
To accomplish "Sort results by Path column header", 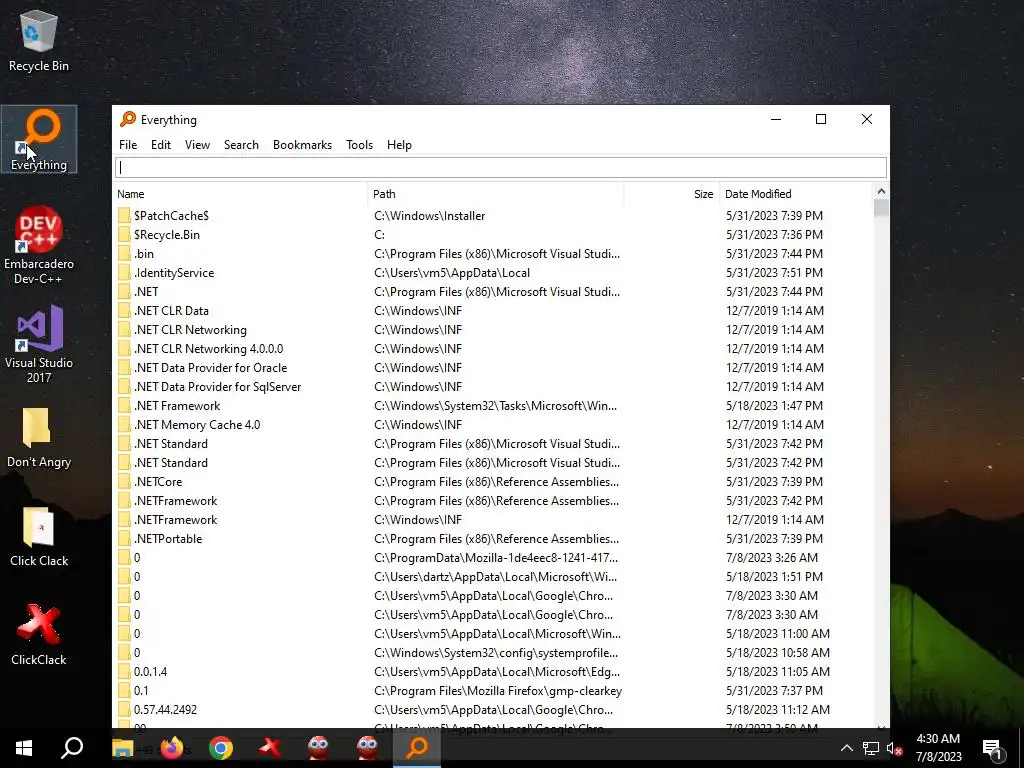I will tap(496, 194).
